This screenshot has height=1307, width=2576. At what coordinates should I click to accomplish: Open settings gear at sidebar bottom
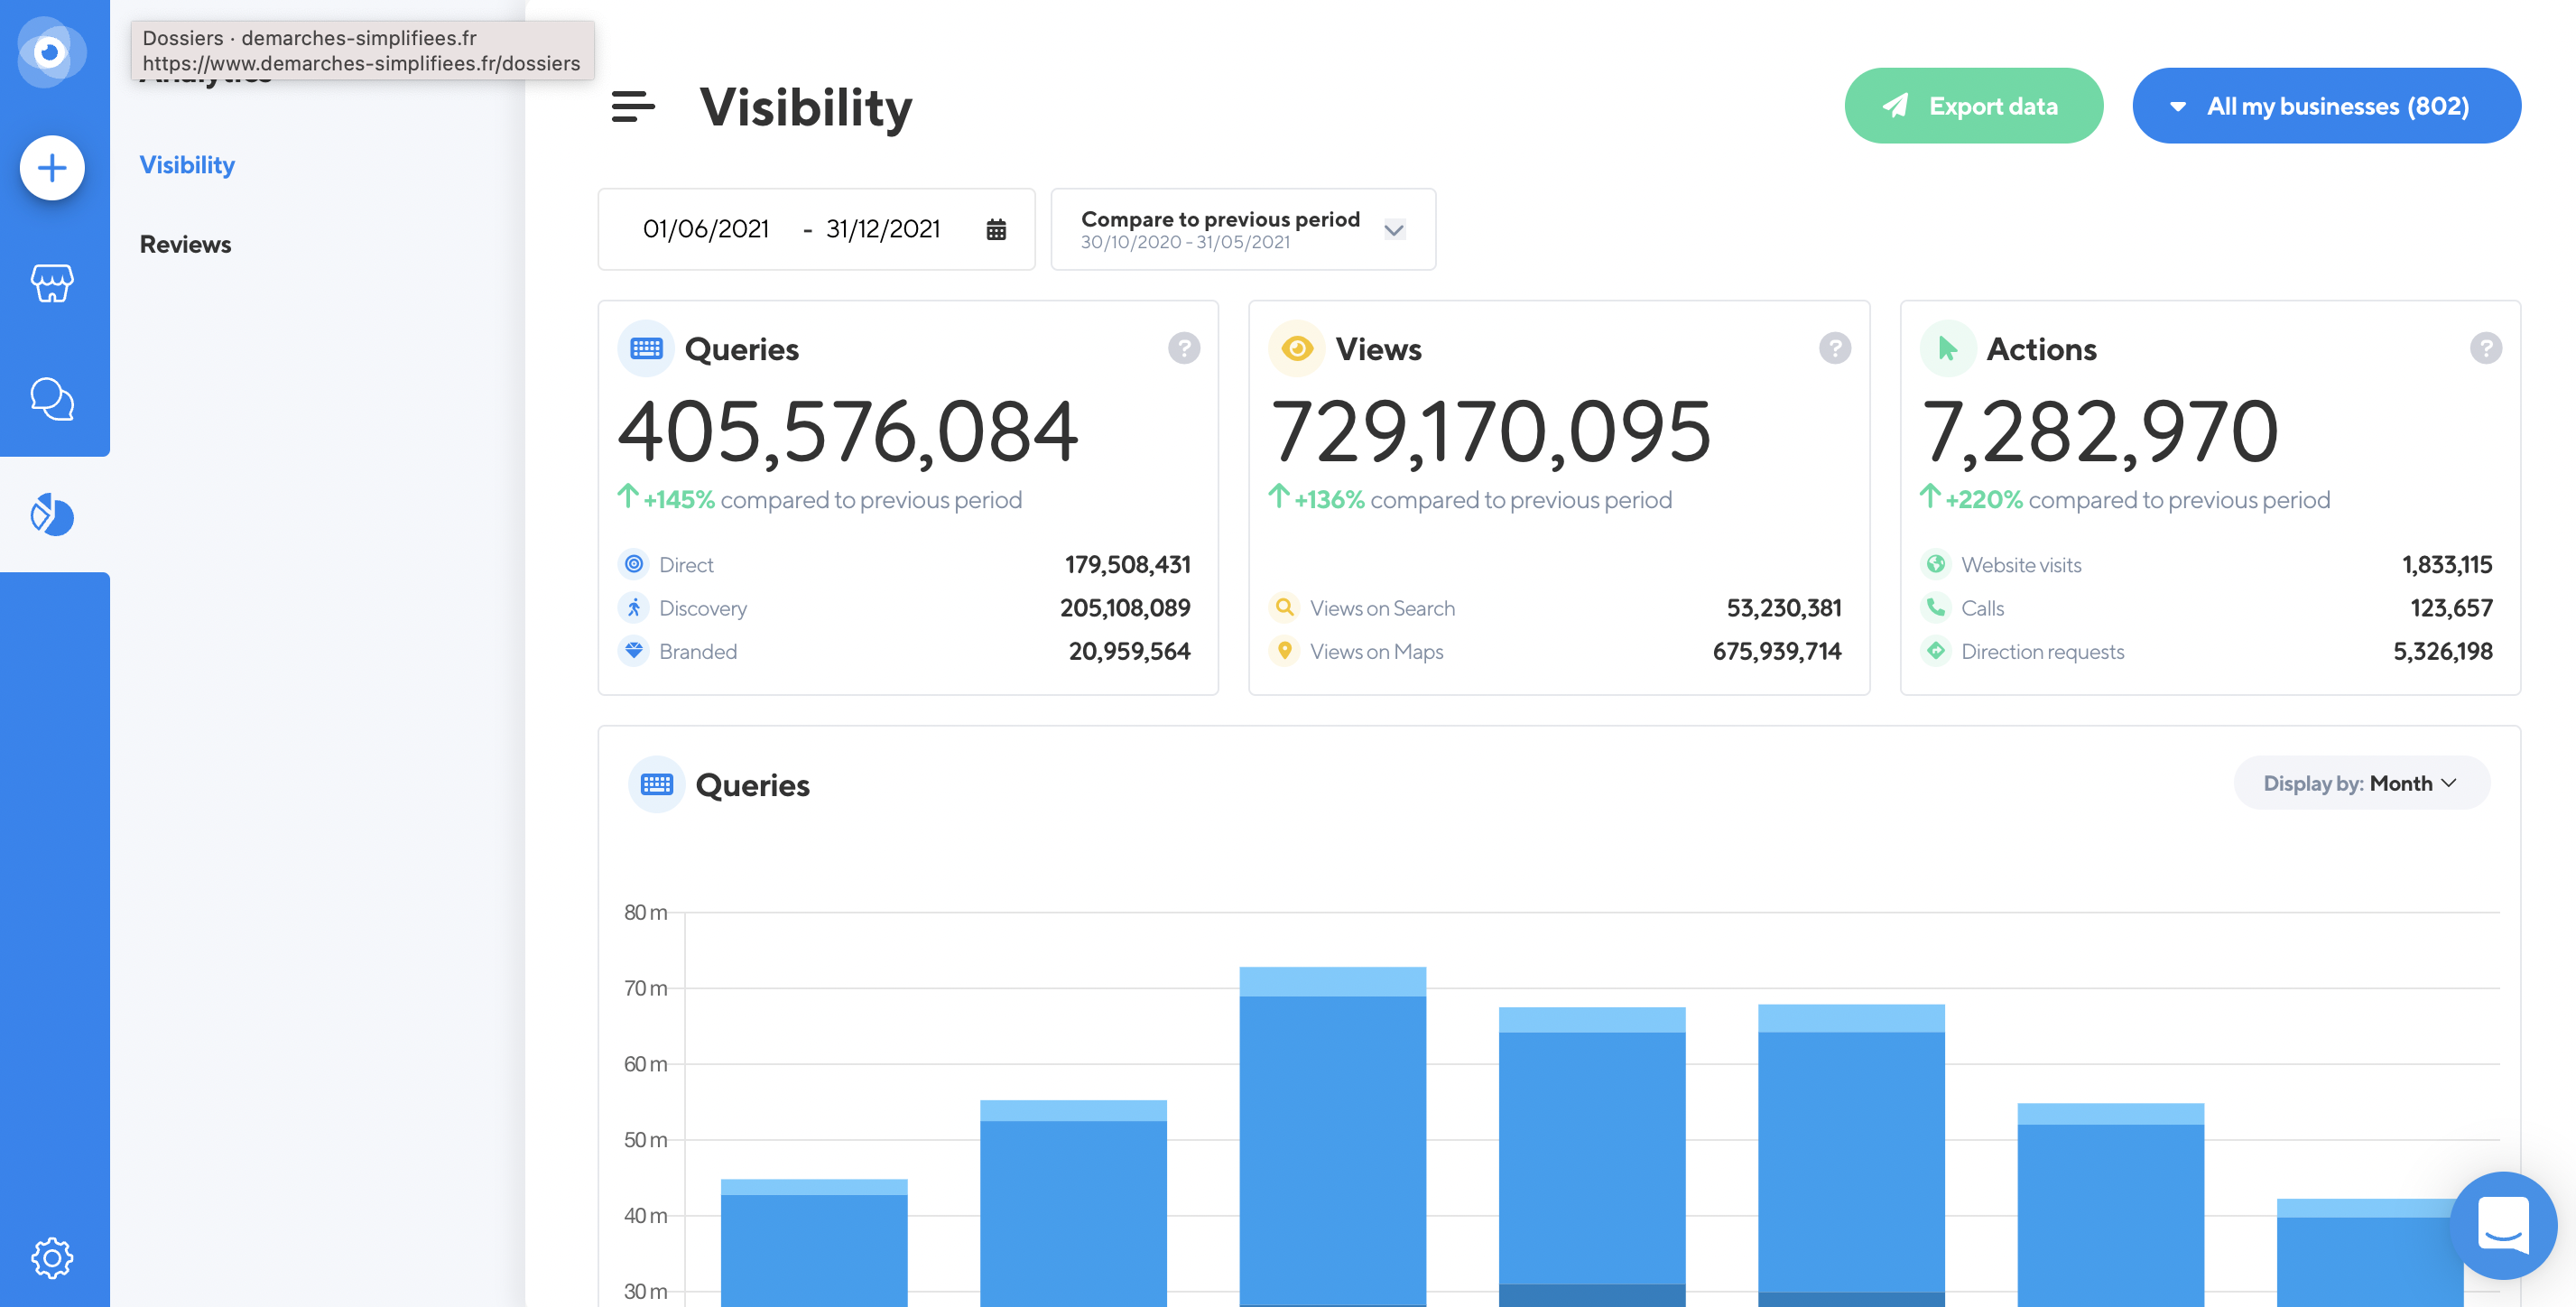52,1257
